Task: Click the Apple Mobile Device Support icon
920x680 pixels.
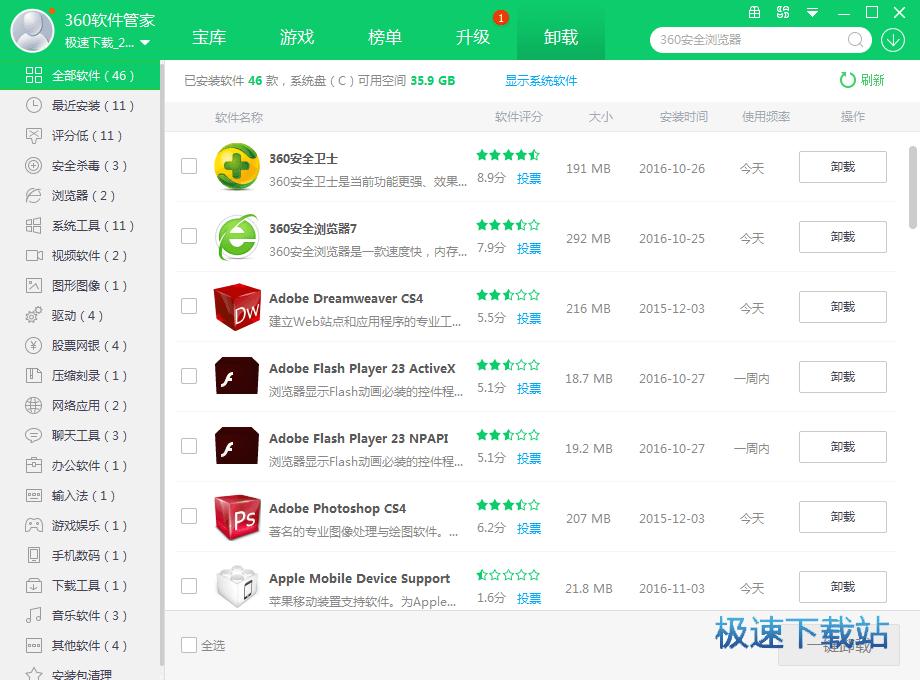Action: tap(237, 587)
